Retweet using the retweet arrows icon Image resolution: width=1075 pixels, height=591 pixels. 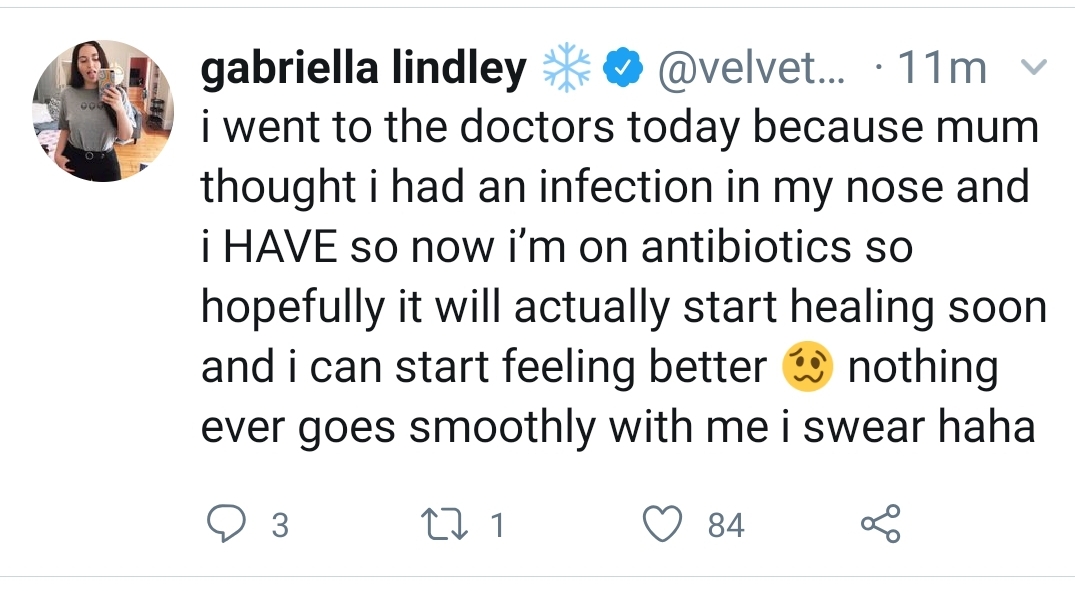tap(446, 524)
